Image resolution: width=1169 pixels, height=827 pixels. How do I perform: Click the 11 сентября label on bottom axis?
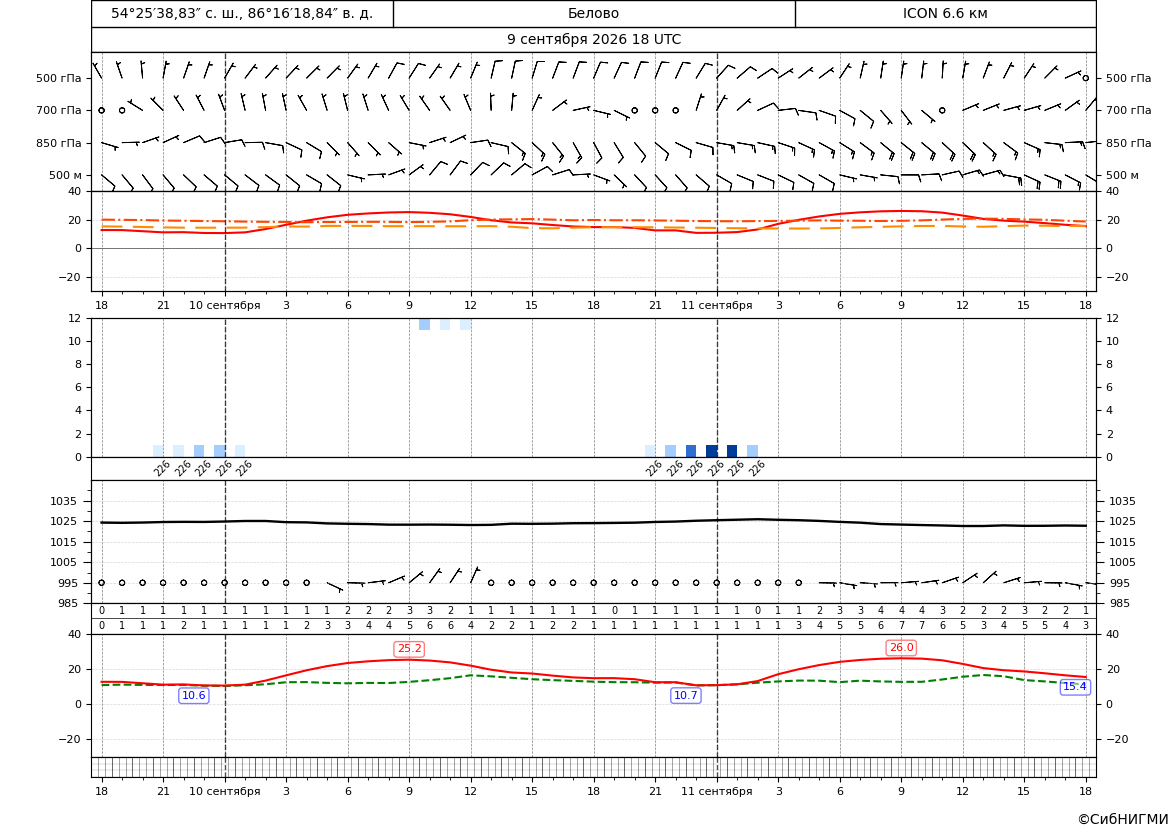pos(716,791)
